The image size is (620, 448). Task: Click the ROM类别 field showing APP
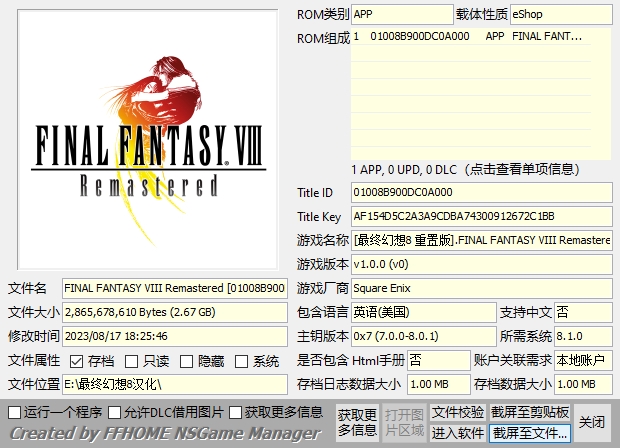pyautogui.click(x=402, y=14)
